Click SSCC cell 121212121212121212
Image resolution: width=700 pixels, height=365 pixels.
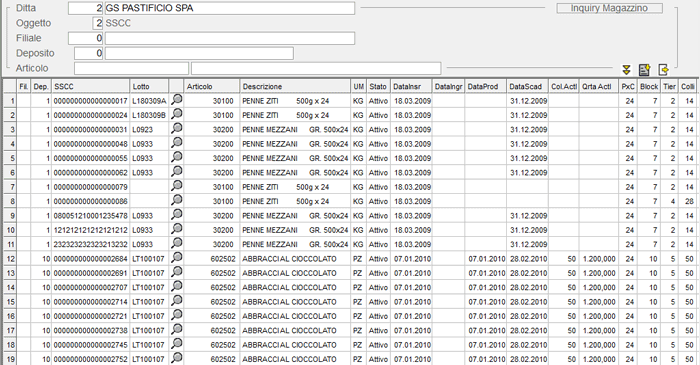pyautogui.click(x=91, y=230)
